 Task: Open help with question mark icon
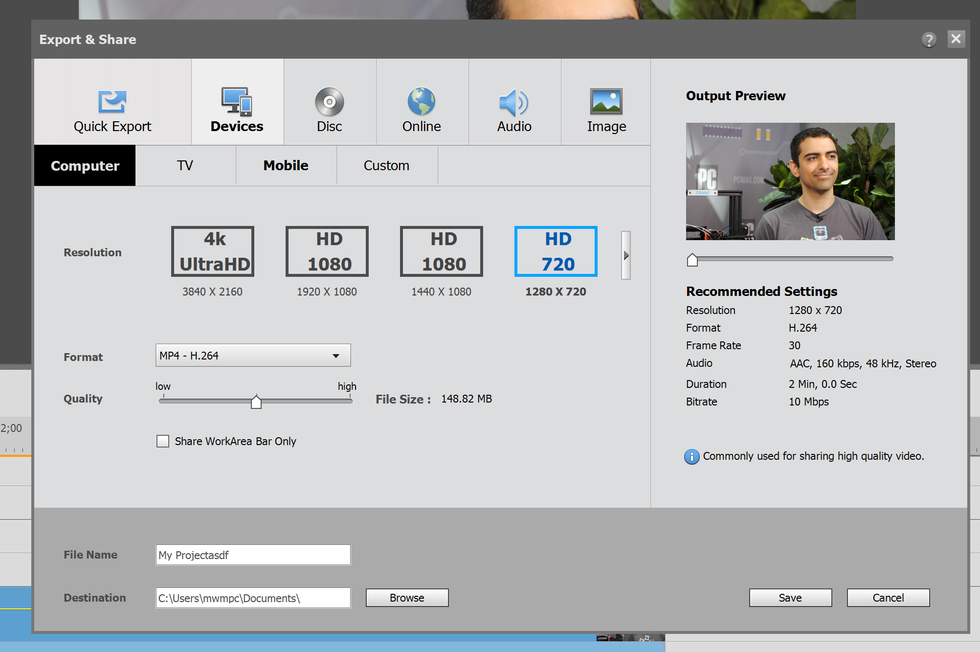pos(929,40)
